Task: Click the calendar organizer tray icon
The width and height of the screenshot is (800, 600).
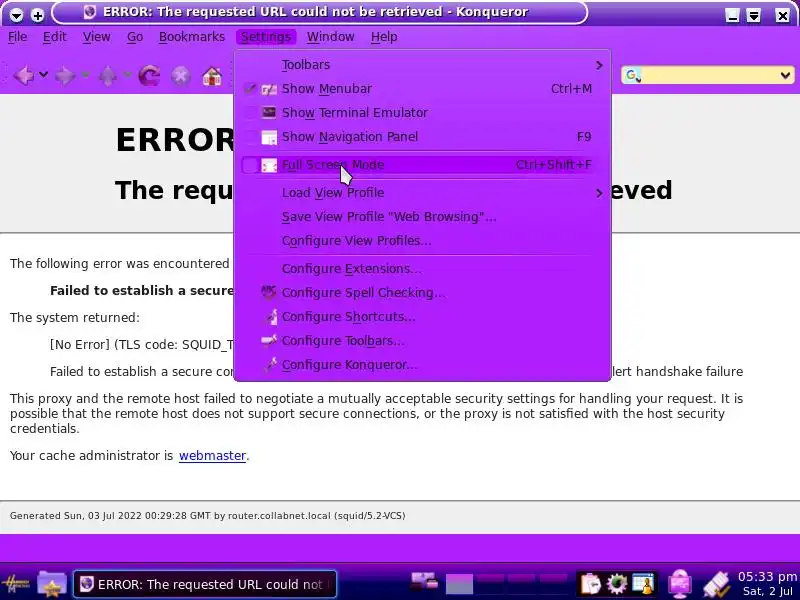Action: coord(642,584)
